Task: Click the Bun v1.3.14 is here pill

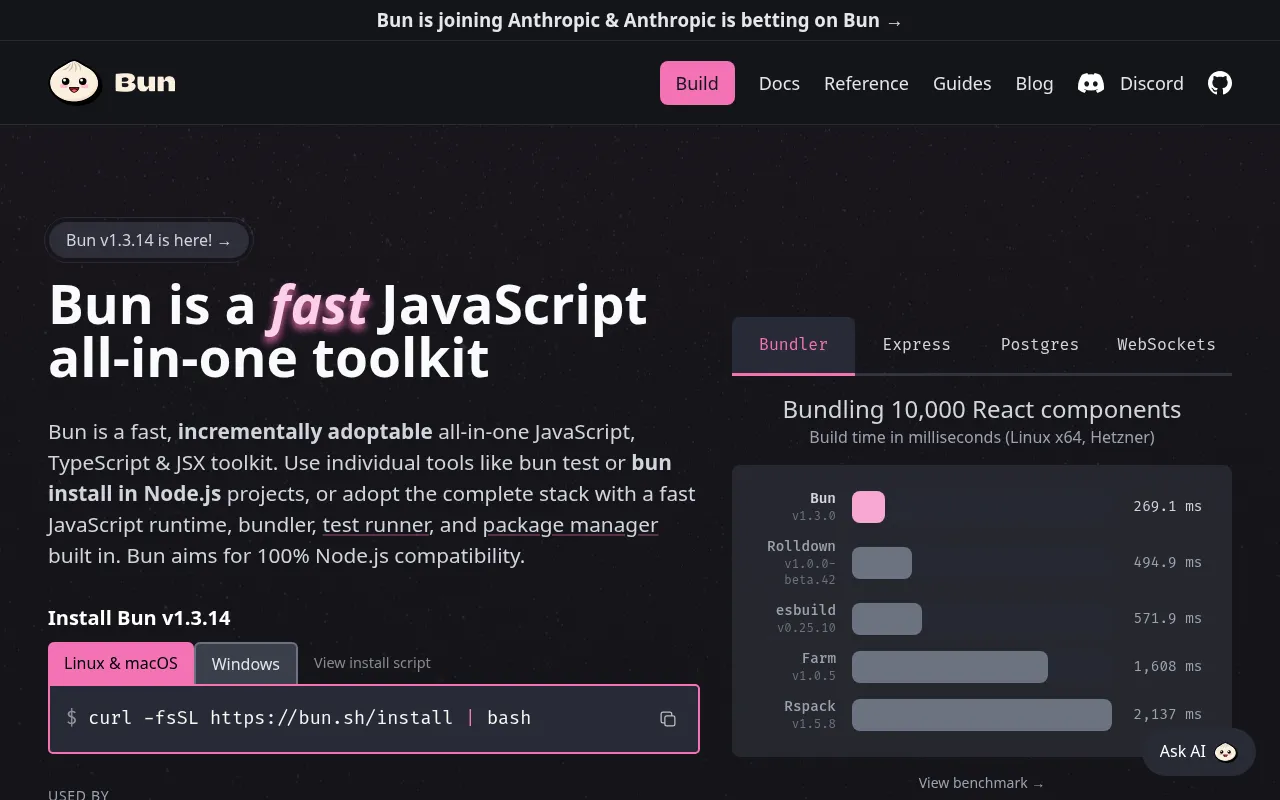Action: point(149,240)
